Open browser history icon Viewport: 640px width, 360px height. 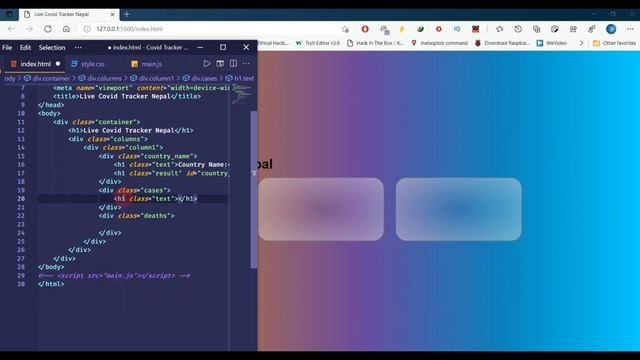point(518,29)
